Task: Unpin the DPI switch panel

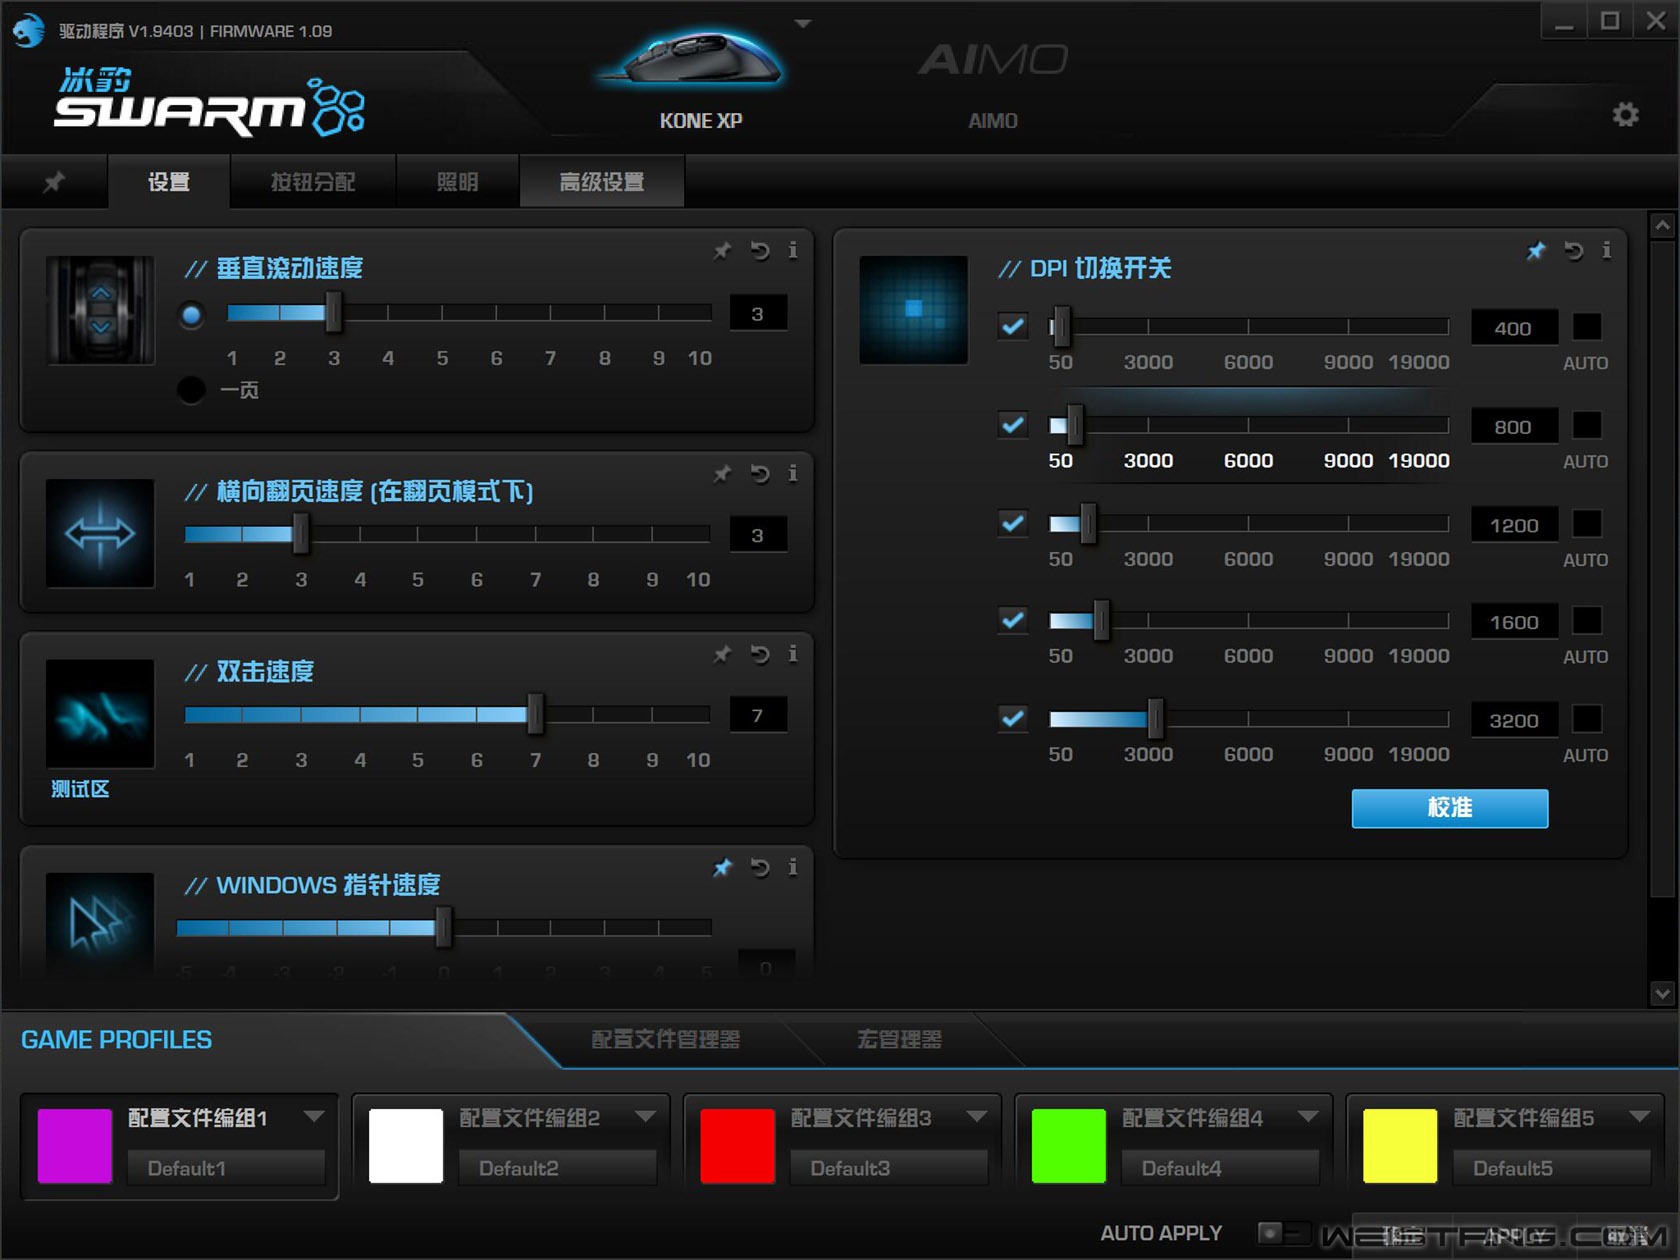Action: pyautogui.click(x=1536, y=250)
